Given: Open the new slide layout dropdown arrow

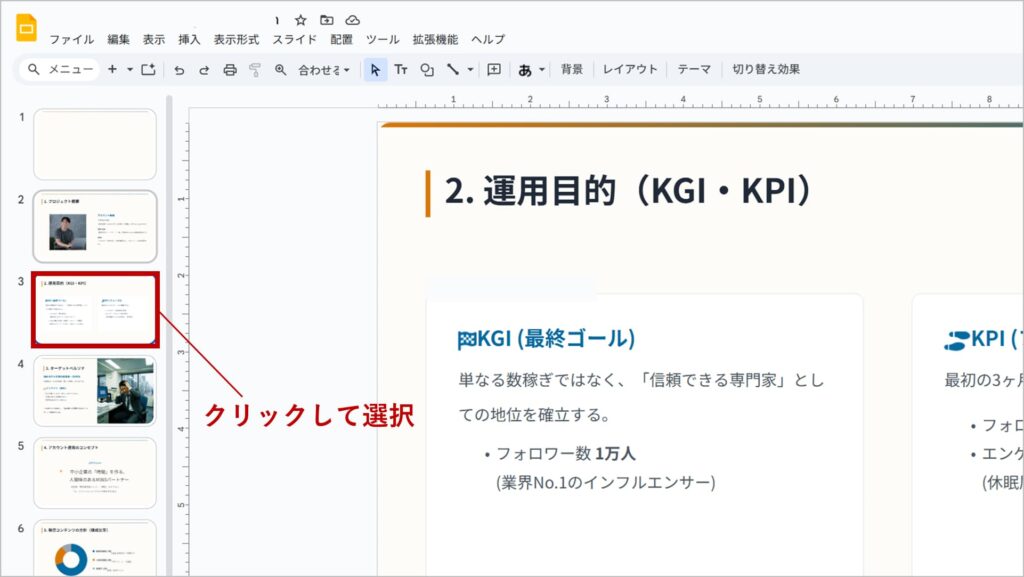Looking at the screenshot, I should coord(130,70).
